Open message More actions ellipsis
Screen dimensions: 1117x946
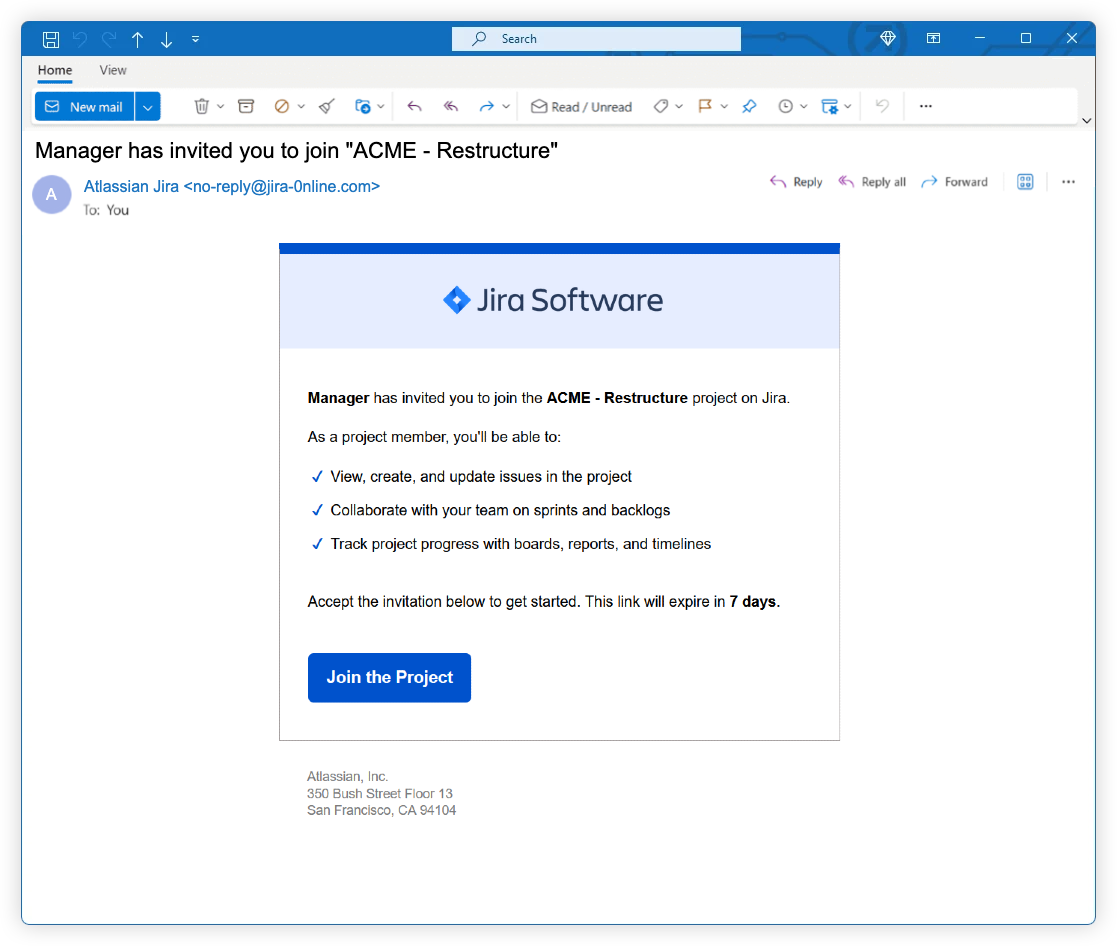point(1068,182)
